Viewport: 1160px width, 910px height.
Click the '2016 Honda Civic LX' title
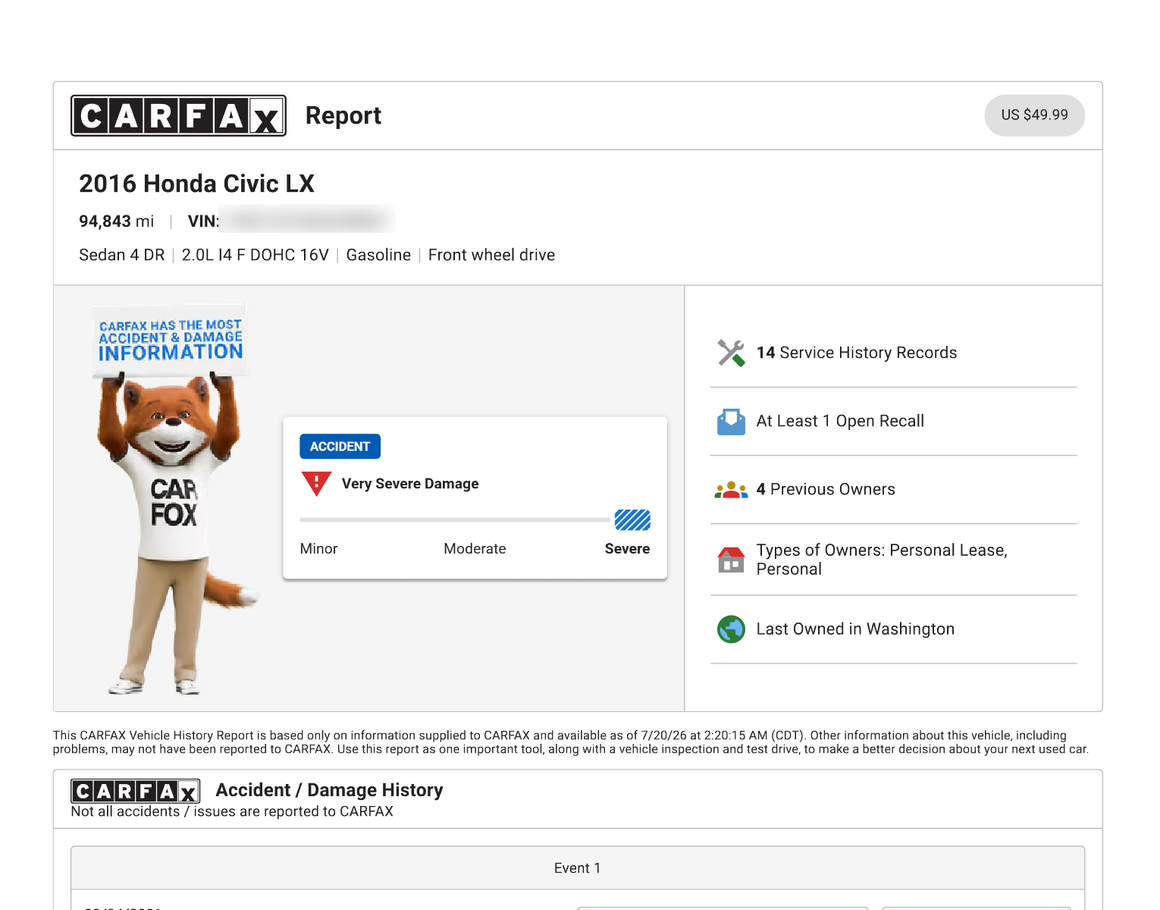tap(197, 183)
